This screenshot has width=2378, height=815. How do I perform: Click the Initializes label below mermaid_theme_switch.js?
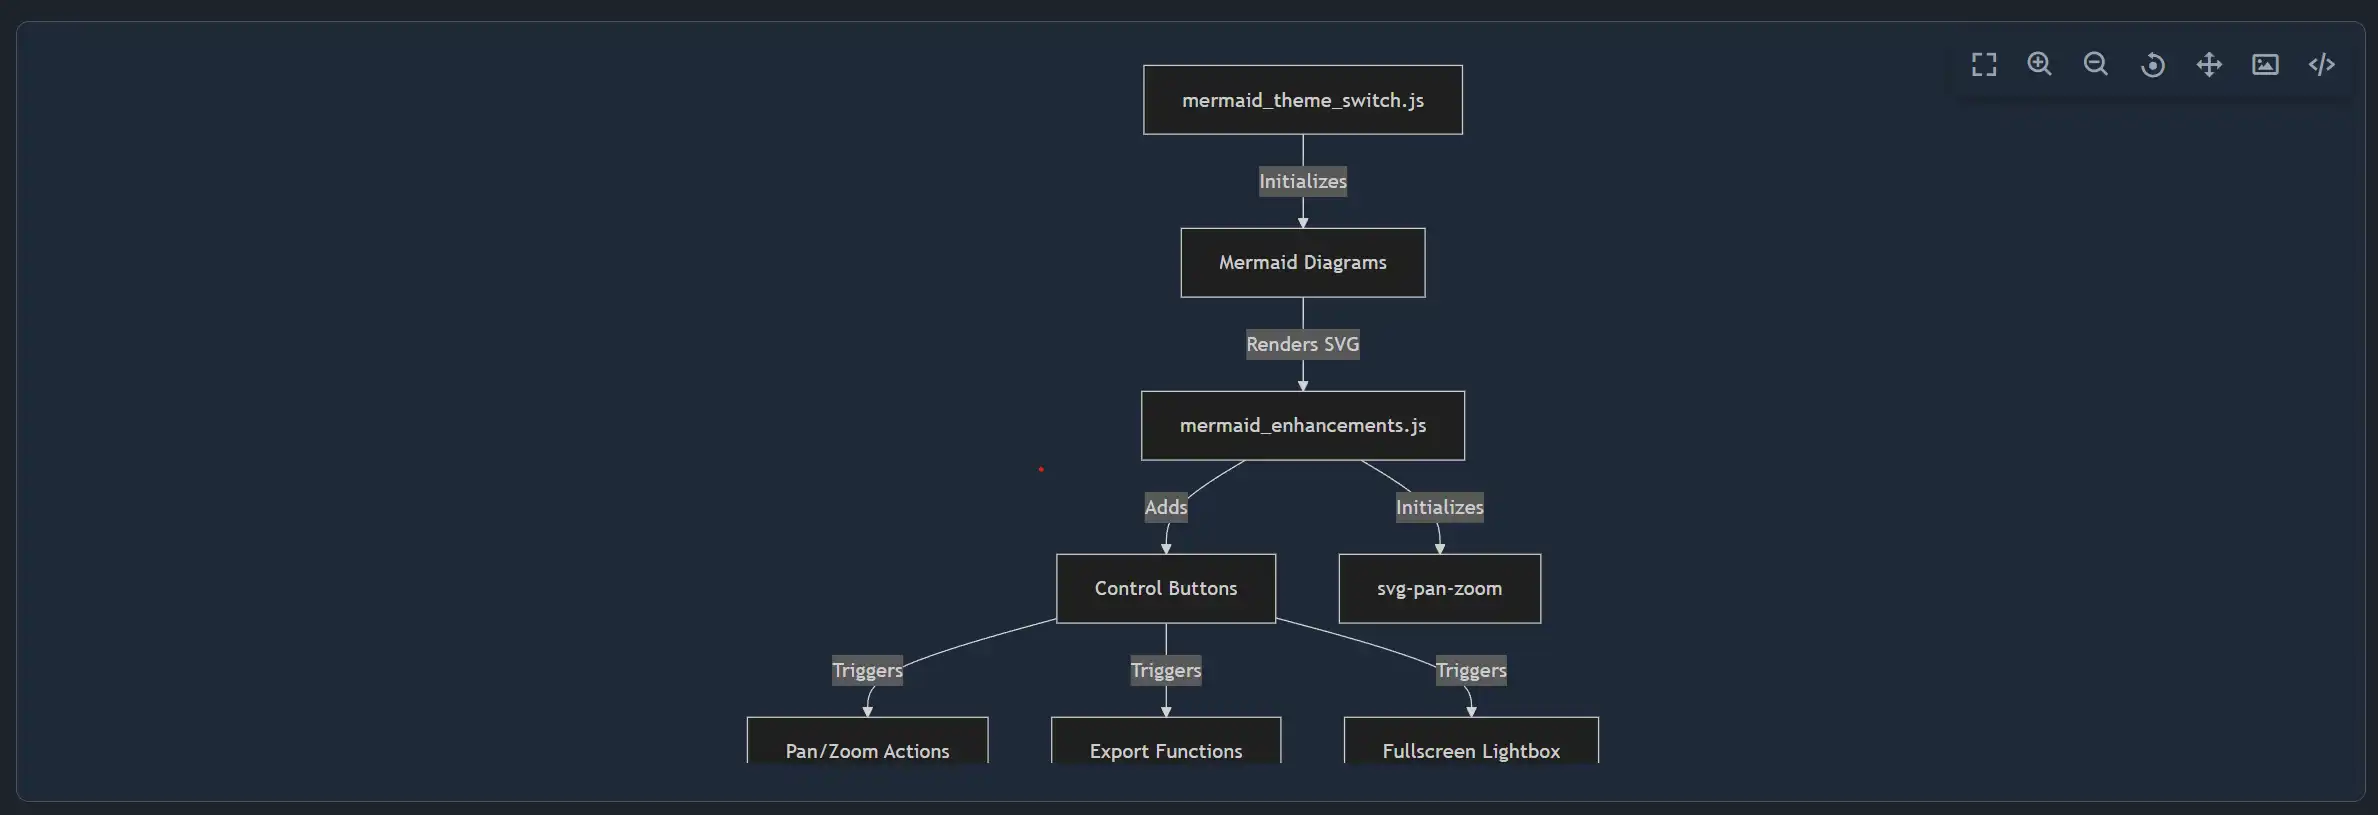click(1302, 181)
